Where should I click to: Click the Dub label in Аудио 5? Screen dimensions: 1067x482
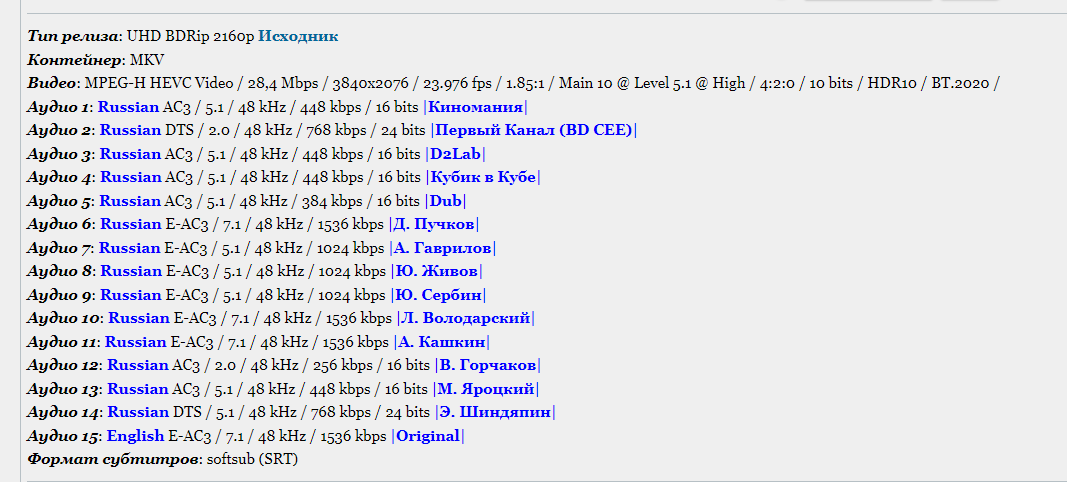[x=446, y=201]
